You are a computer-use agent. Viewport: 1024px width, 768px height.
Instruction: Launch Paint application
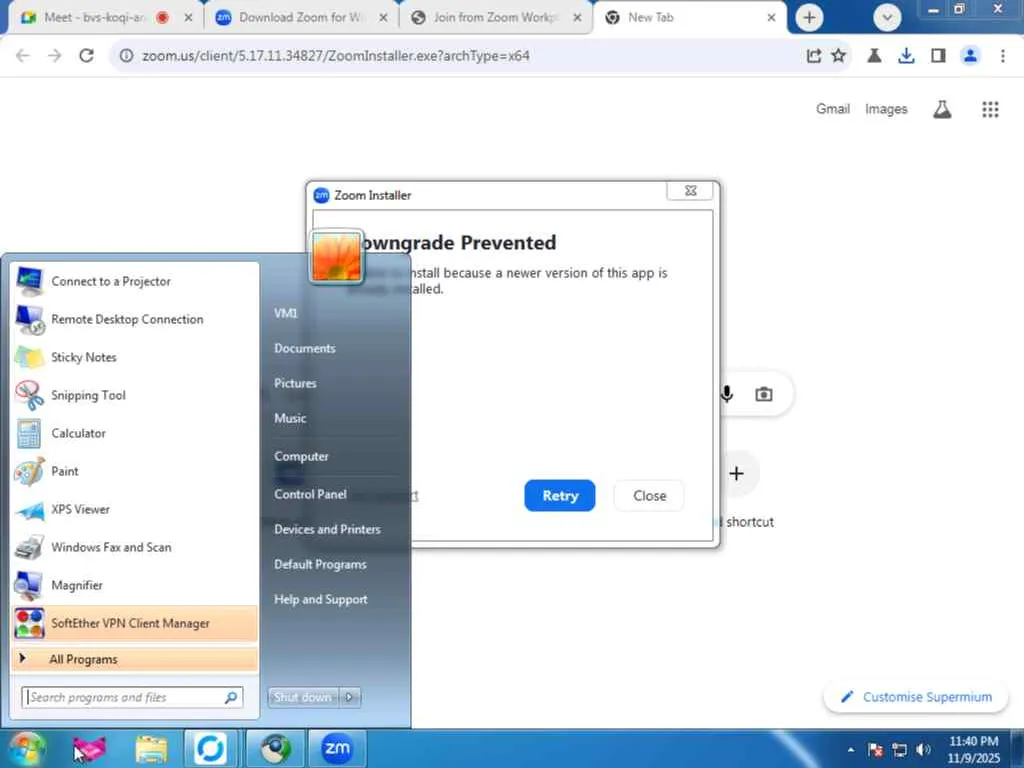click(135, 471)
